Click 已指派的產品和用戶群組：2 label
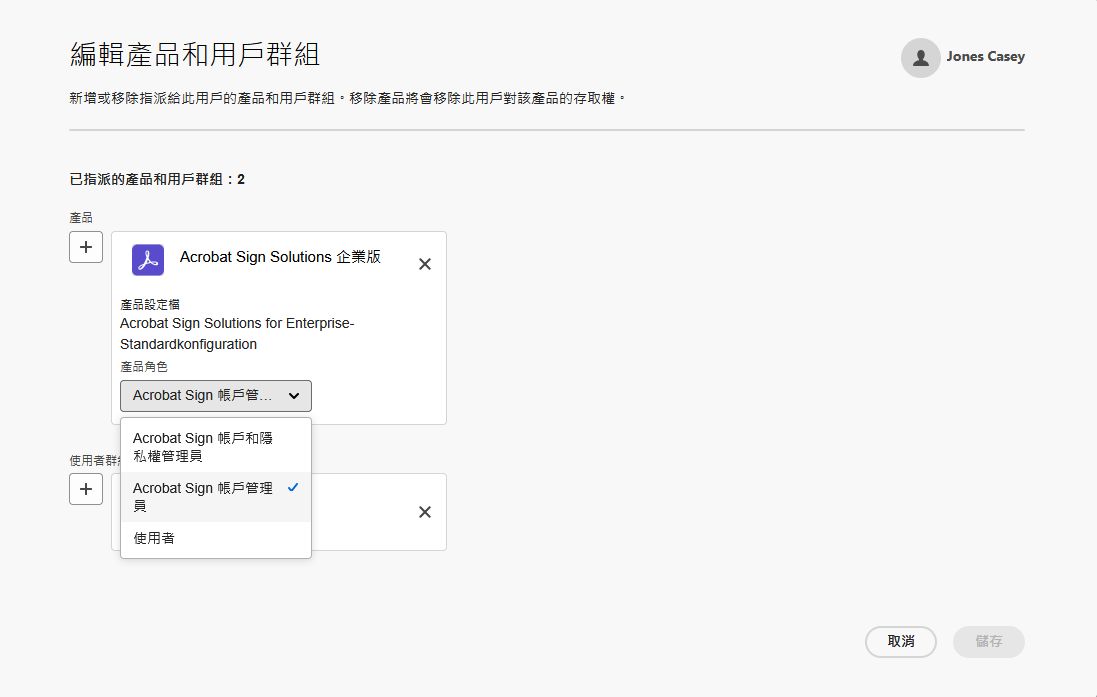The width and height of the screenshot is (1097, 697). pyautogui.click(x=157, y=180)
